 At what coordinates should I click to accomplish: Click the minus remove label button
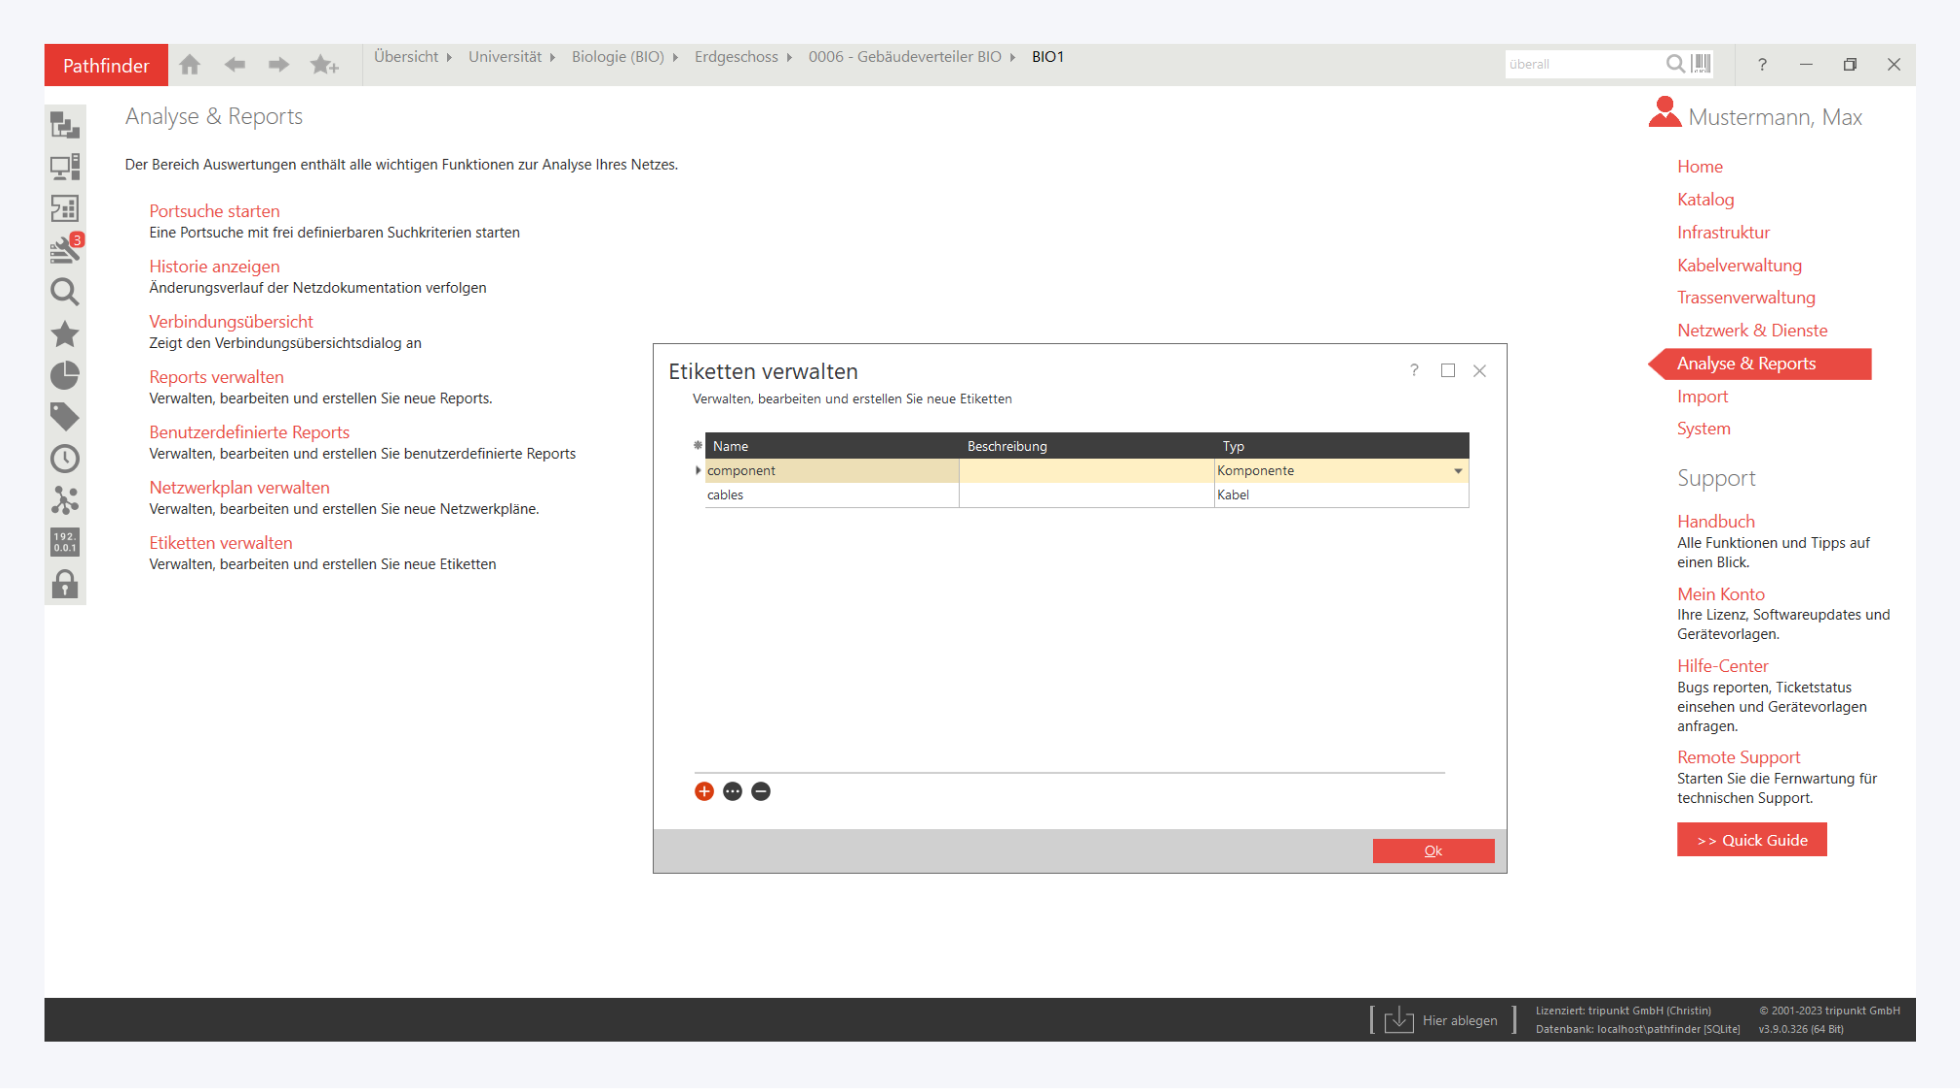coord(761,791)
